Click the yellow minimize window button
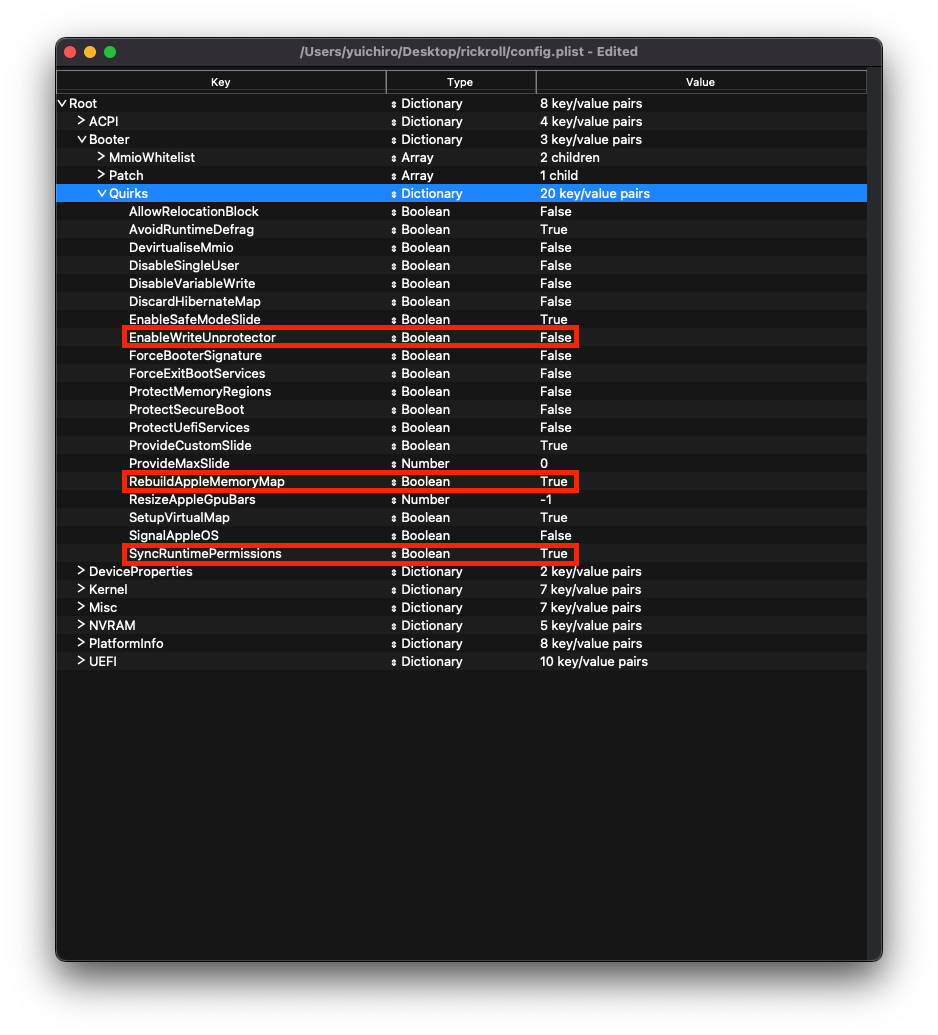Viewport: 938px width, 1035px height. [90, 52]
